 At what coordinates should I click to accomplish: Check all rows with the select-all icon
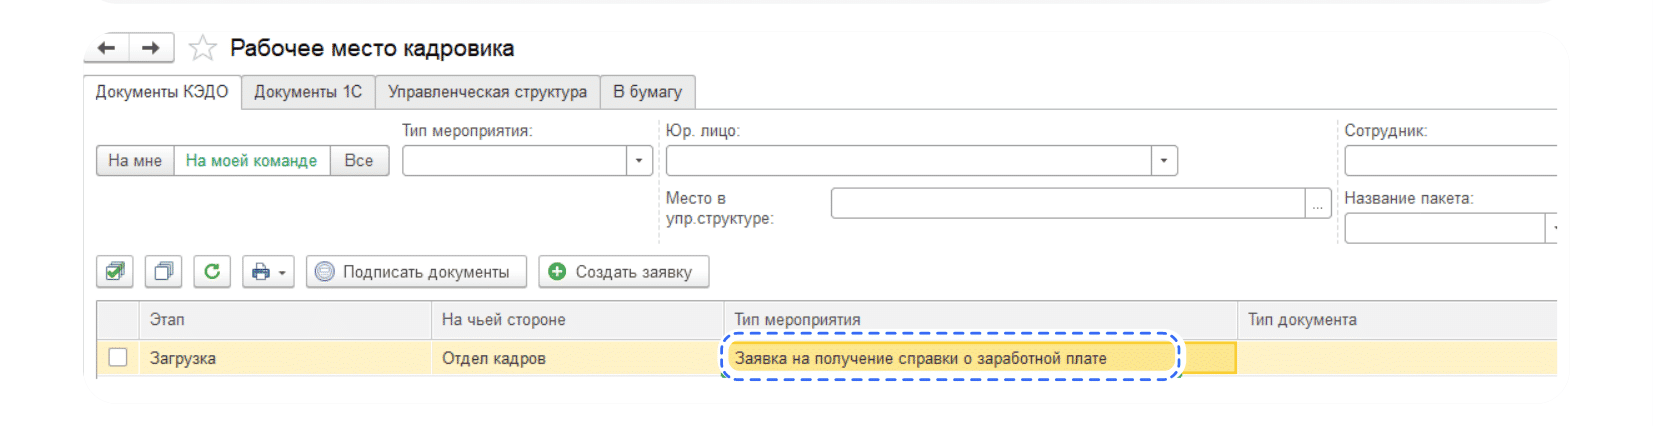click(x=115, y=271)
